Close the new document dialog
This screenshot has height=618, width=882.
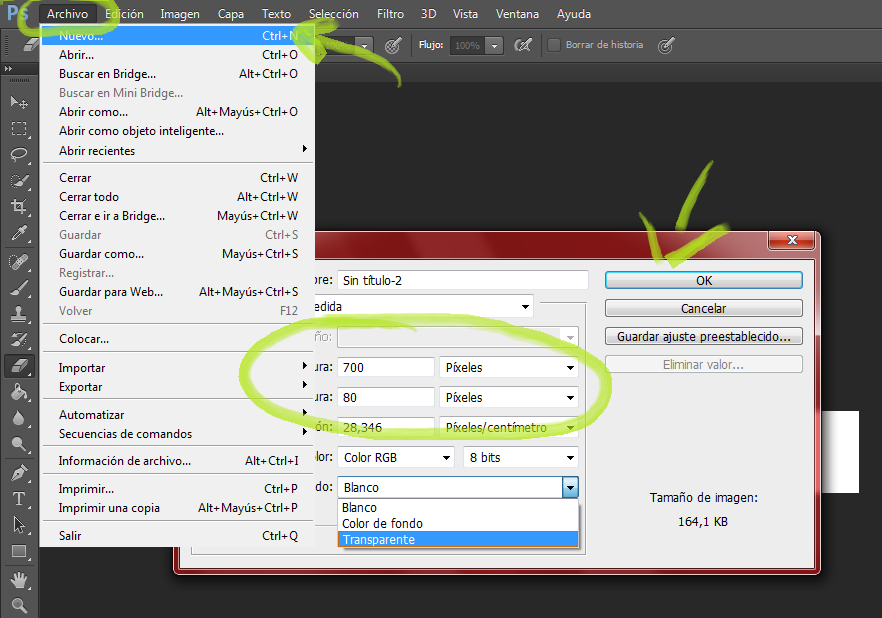point(792,240)
